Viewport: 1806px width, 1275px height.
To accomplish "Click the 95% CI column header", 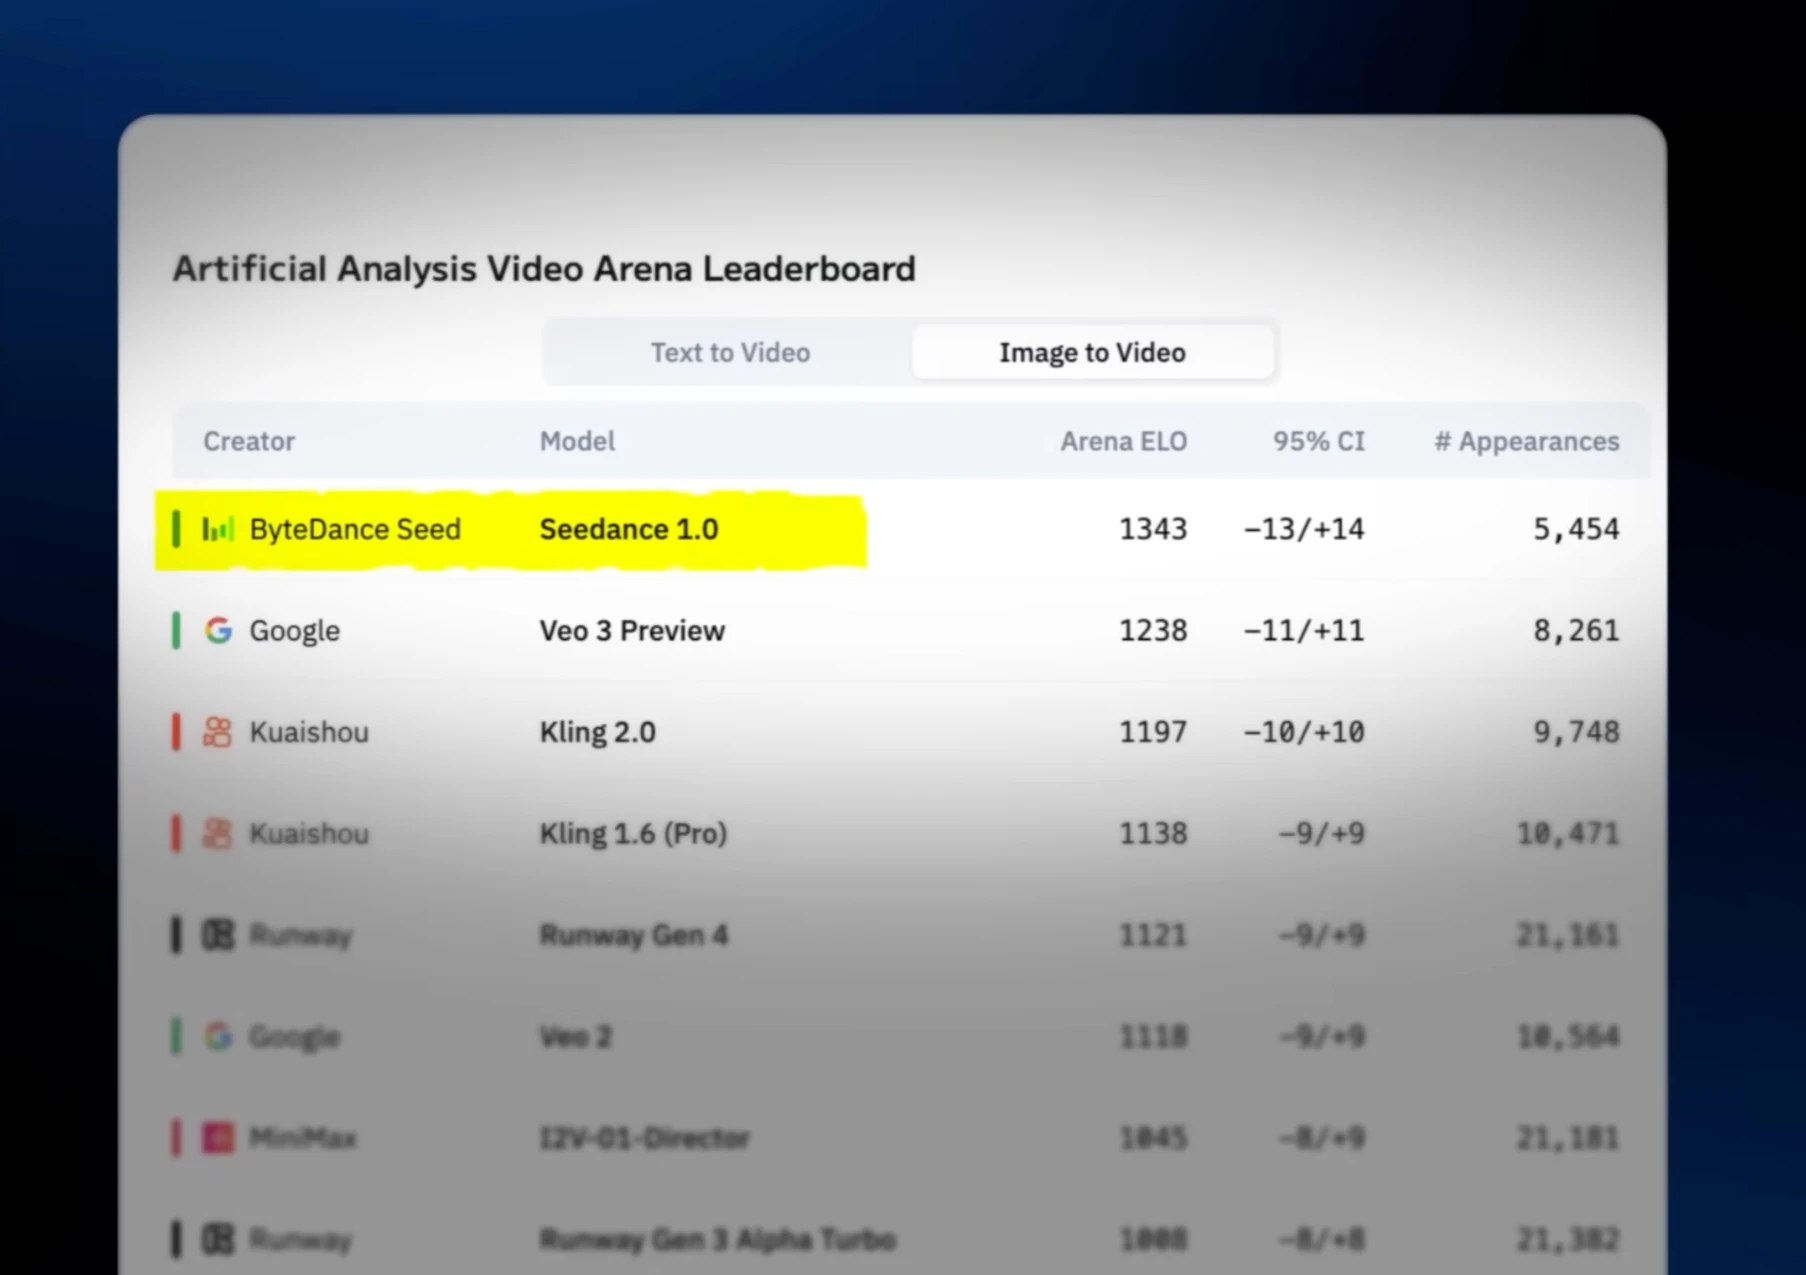I will tap(1318, 441).
